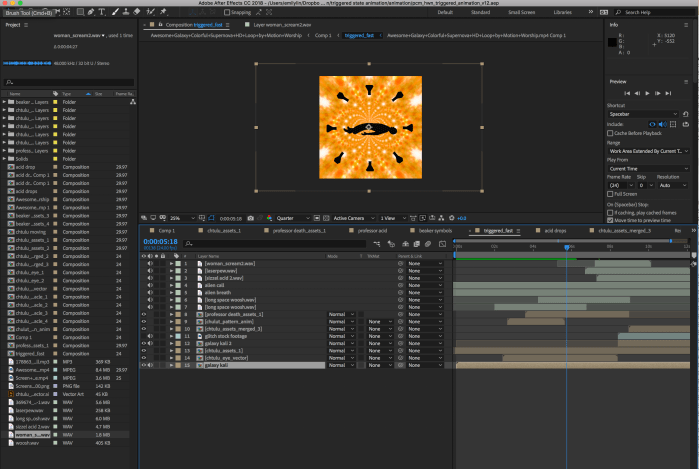
Task: Reset exposure icon in viewer
Action: point(452,218)
